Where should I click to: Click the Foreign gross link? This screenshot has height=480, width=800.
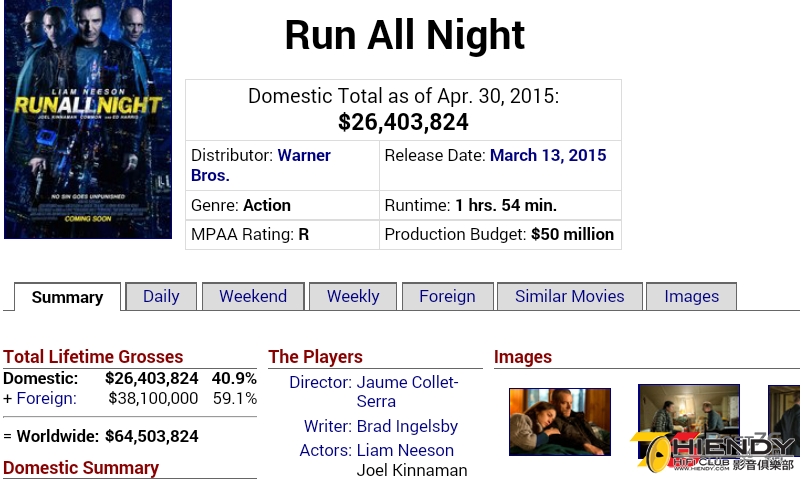pos(46,398)
